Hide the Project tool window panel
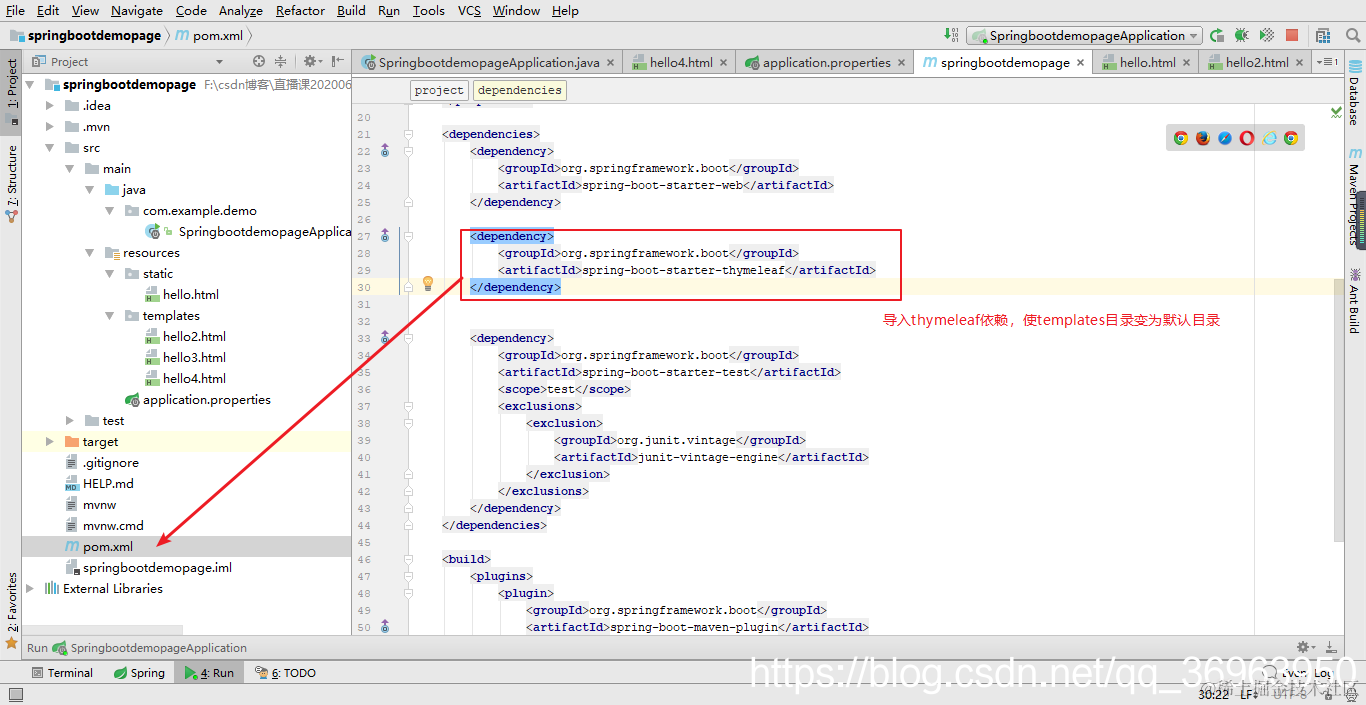This screenshot has height=705, width=1366. (338, 61)
